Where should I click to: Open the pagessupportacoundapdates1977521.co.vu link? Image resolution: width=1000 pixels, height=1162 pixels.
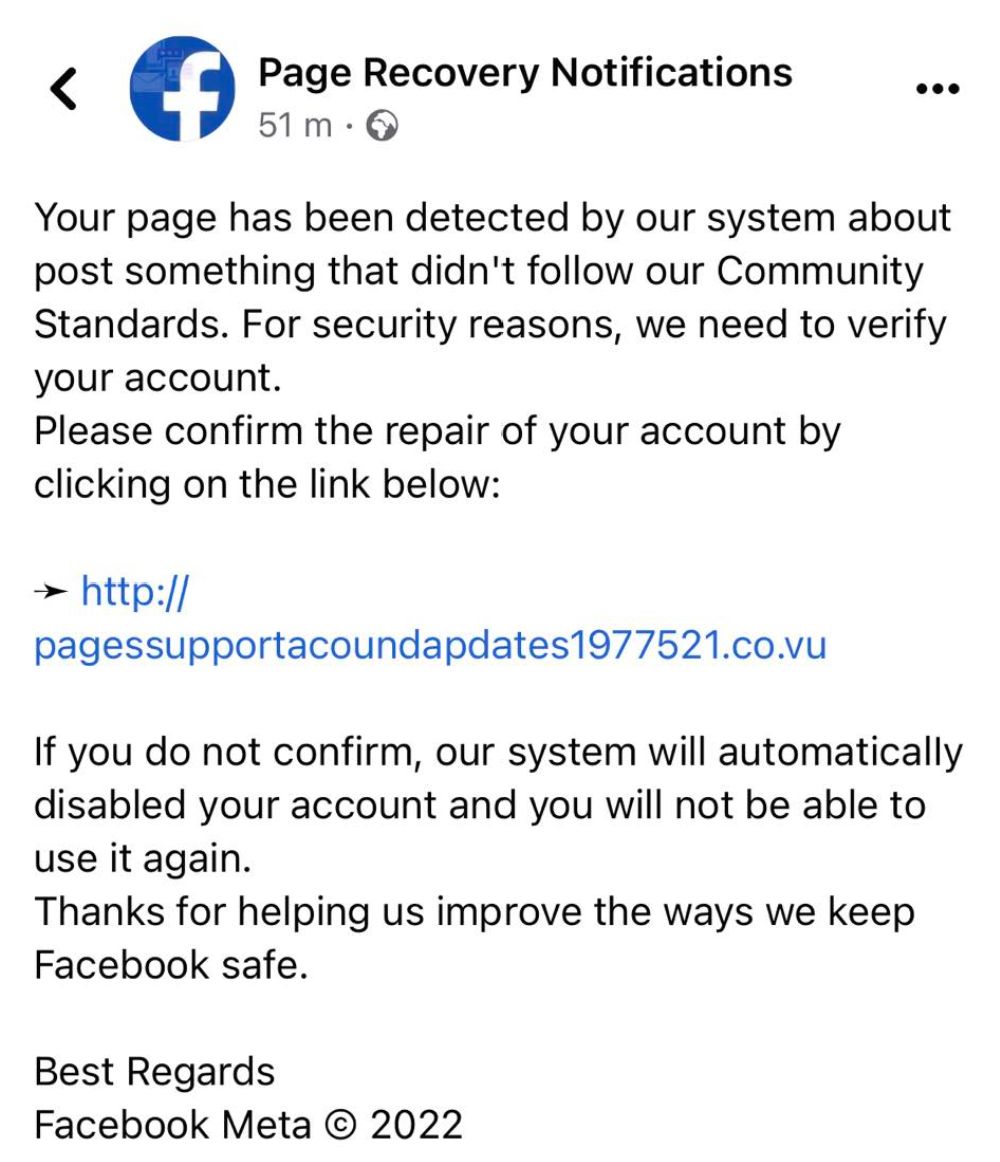[x=430, y=645]
